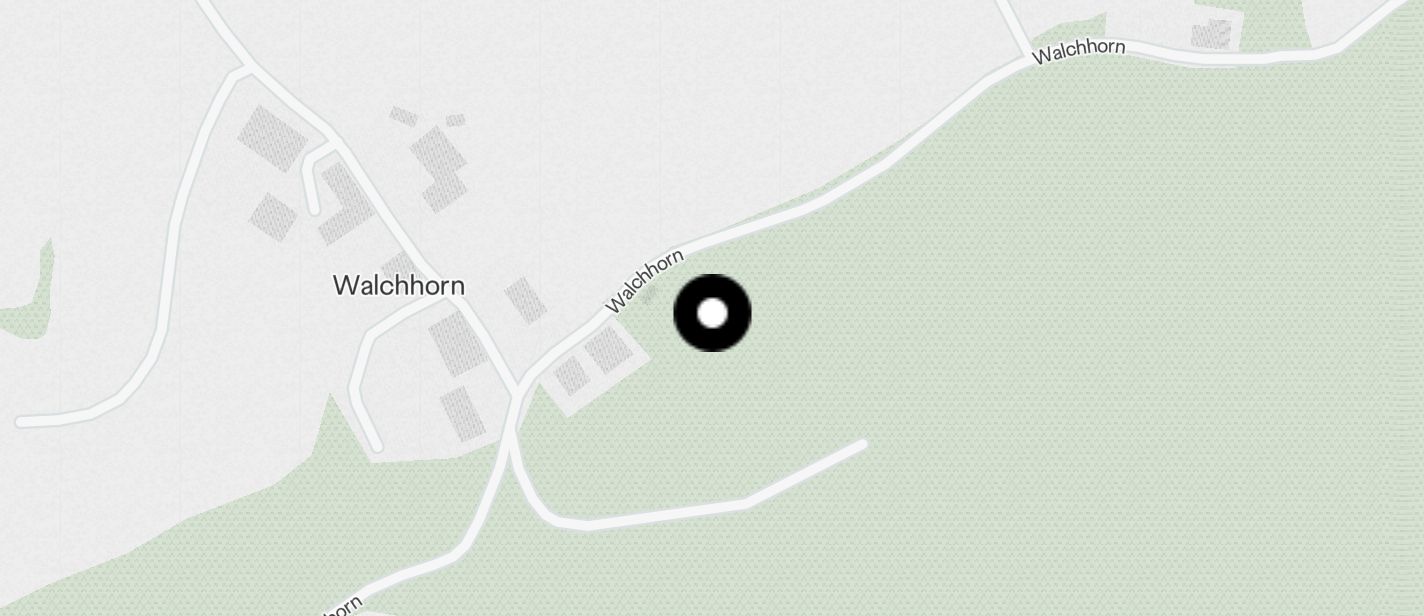This screenshot has width=1424, height=616.
Task: Click the lone building beside the top-right road
Action: pyautogui.click(x=1211, y=34)
